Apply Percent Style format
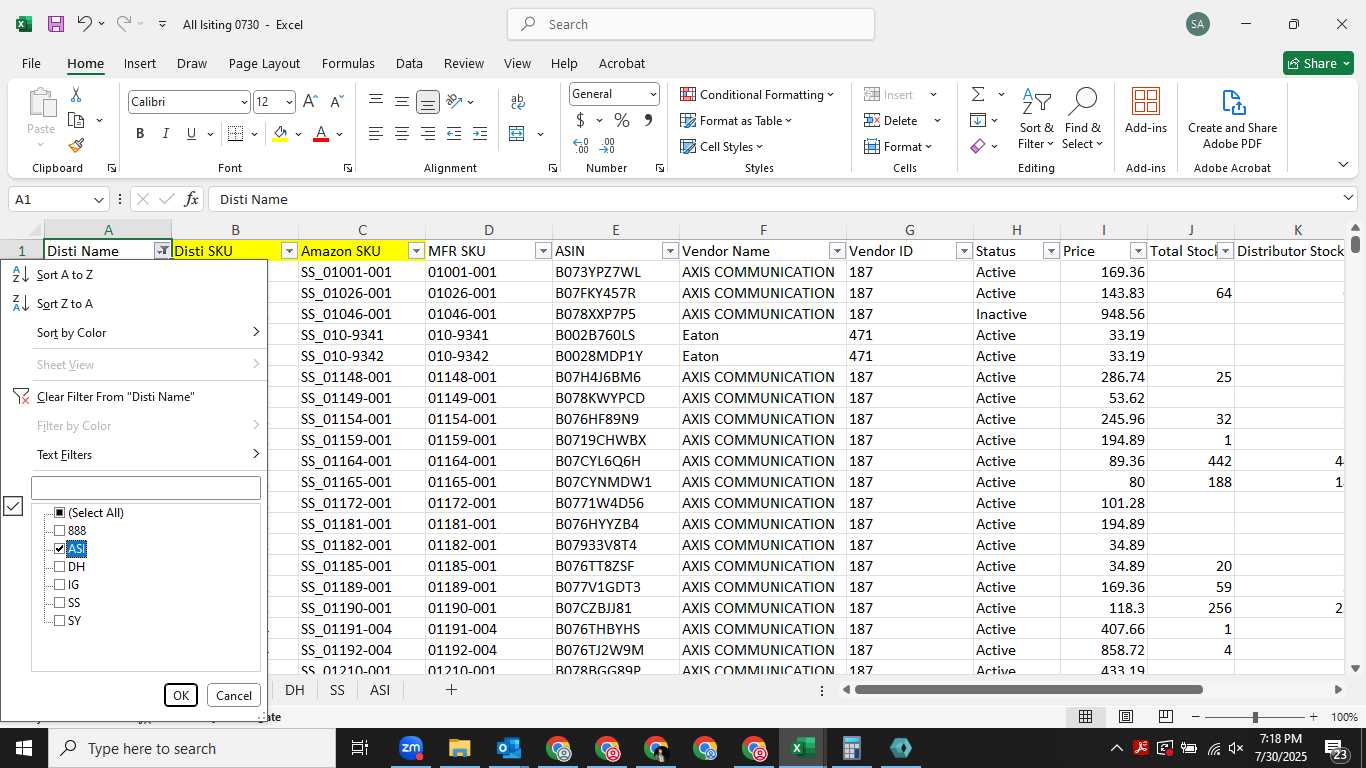This screenshot has width=1366, height=768. tap(622, 120)
